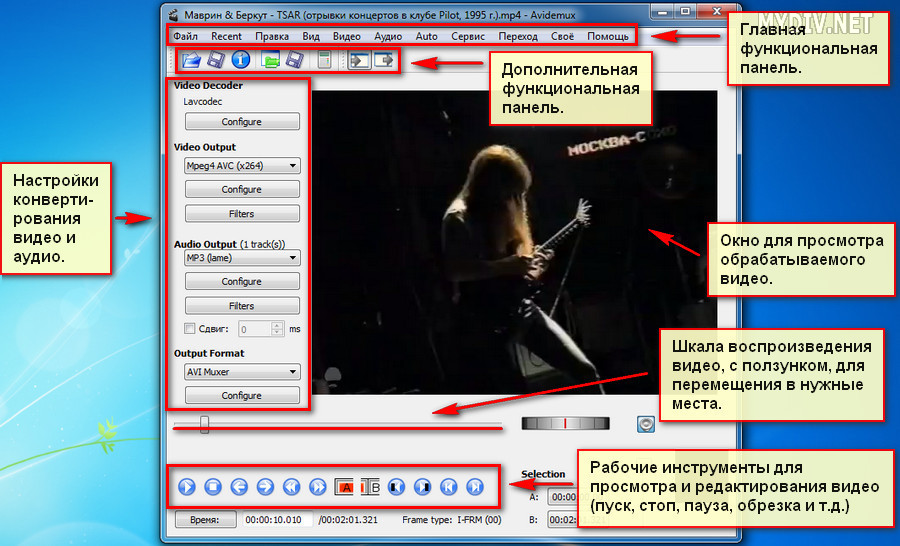This screenshot has width=900, height=546.
Task: Enable the Сдвиг audio shift checkbox
Action: point(189,328)
